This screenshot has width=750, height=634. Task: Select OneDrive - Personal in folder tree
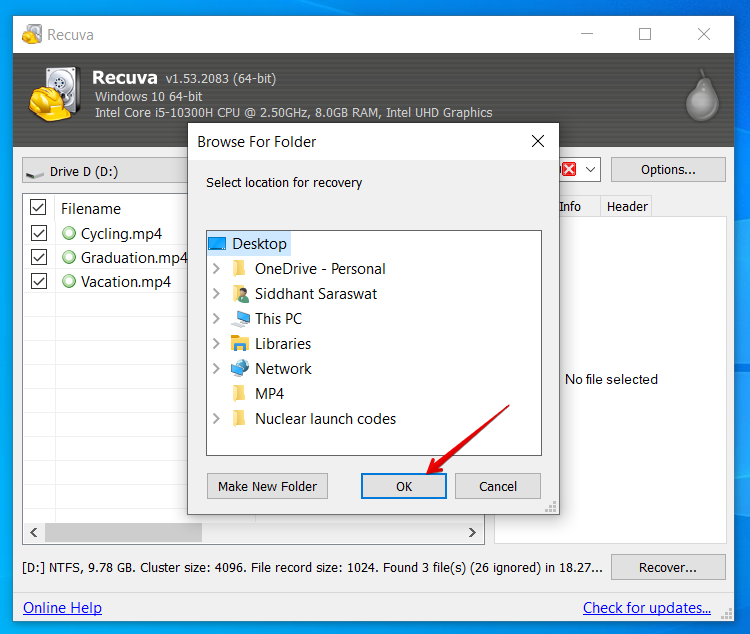coord(320,268)
